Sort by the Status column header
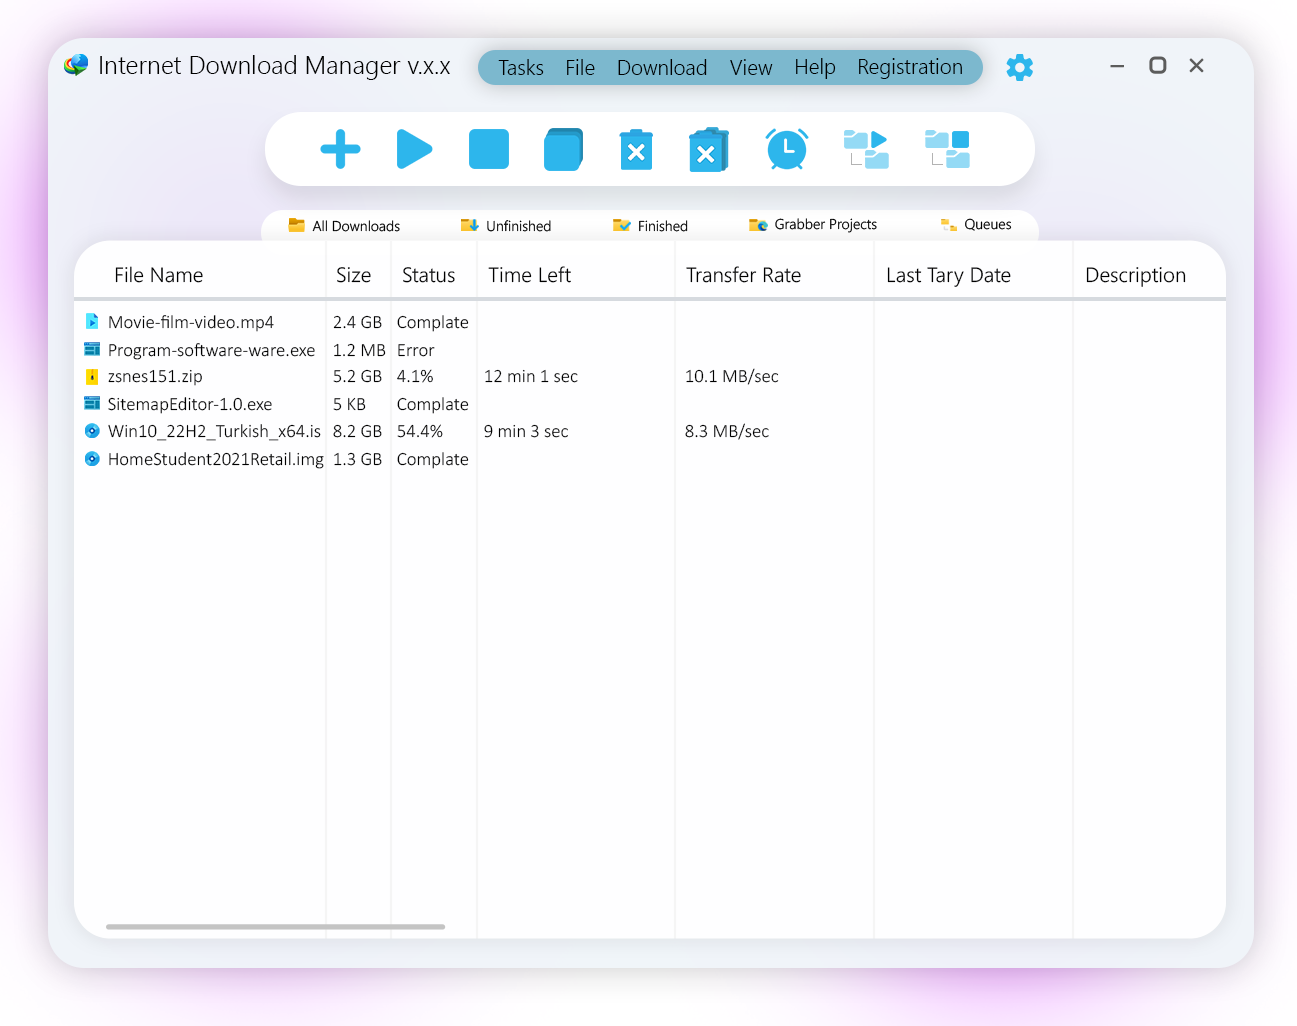Screen dimensions: 1297x1026 [x=429, y=275]
